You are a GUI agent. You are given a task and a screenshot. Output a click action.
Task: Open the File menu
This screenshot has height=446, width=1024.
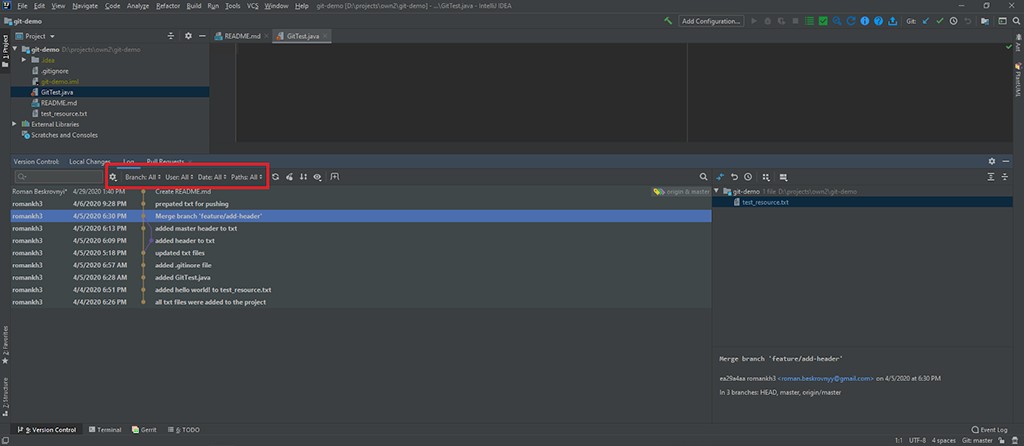pos(22,5)
